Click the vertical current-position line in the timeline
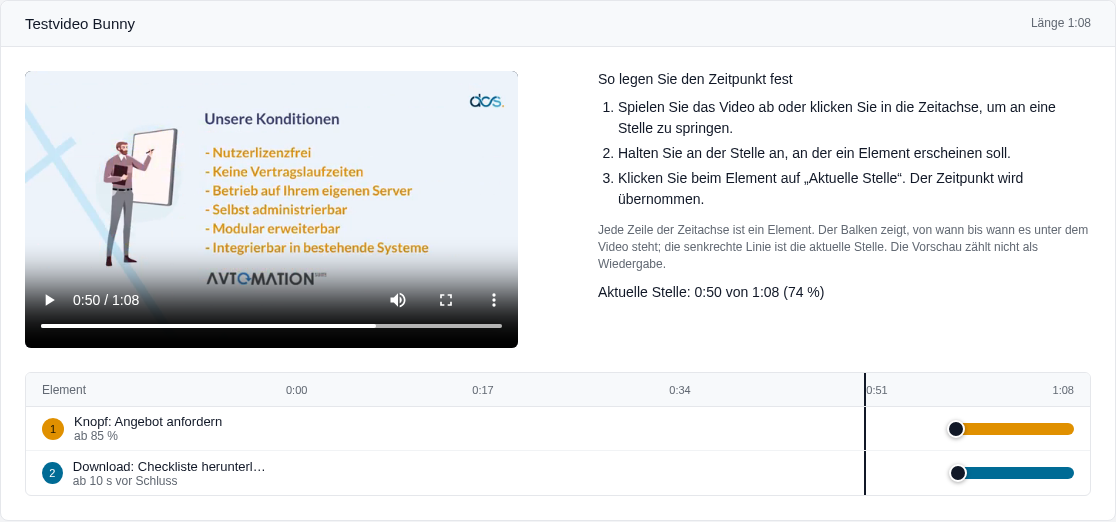 point(865,434)
